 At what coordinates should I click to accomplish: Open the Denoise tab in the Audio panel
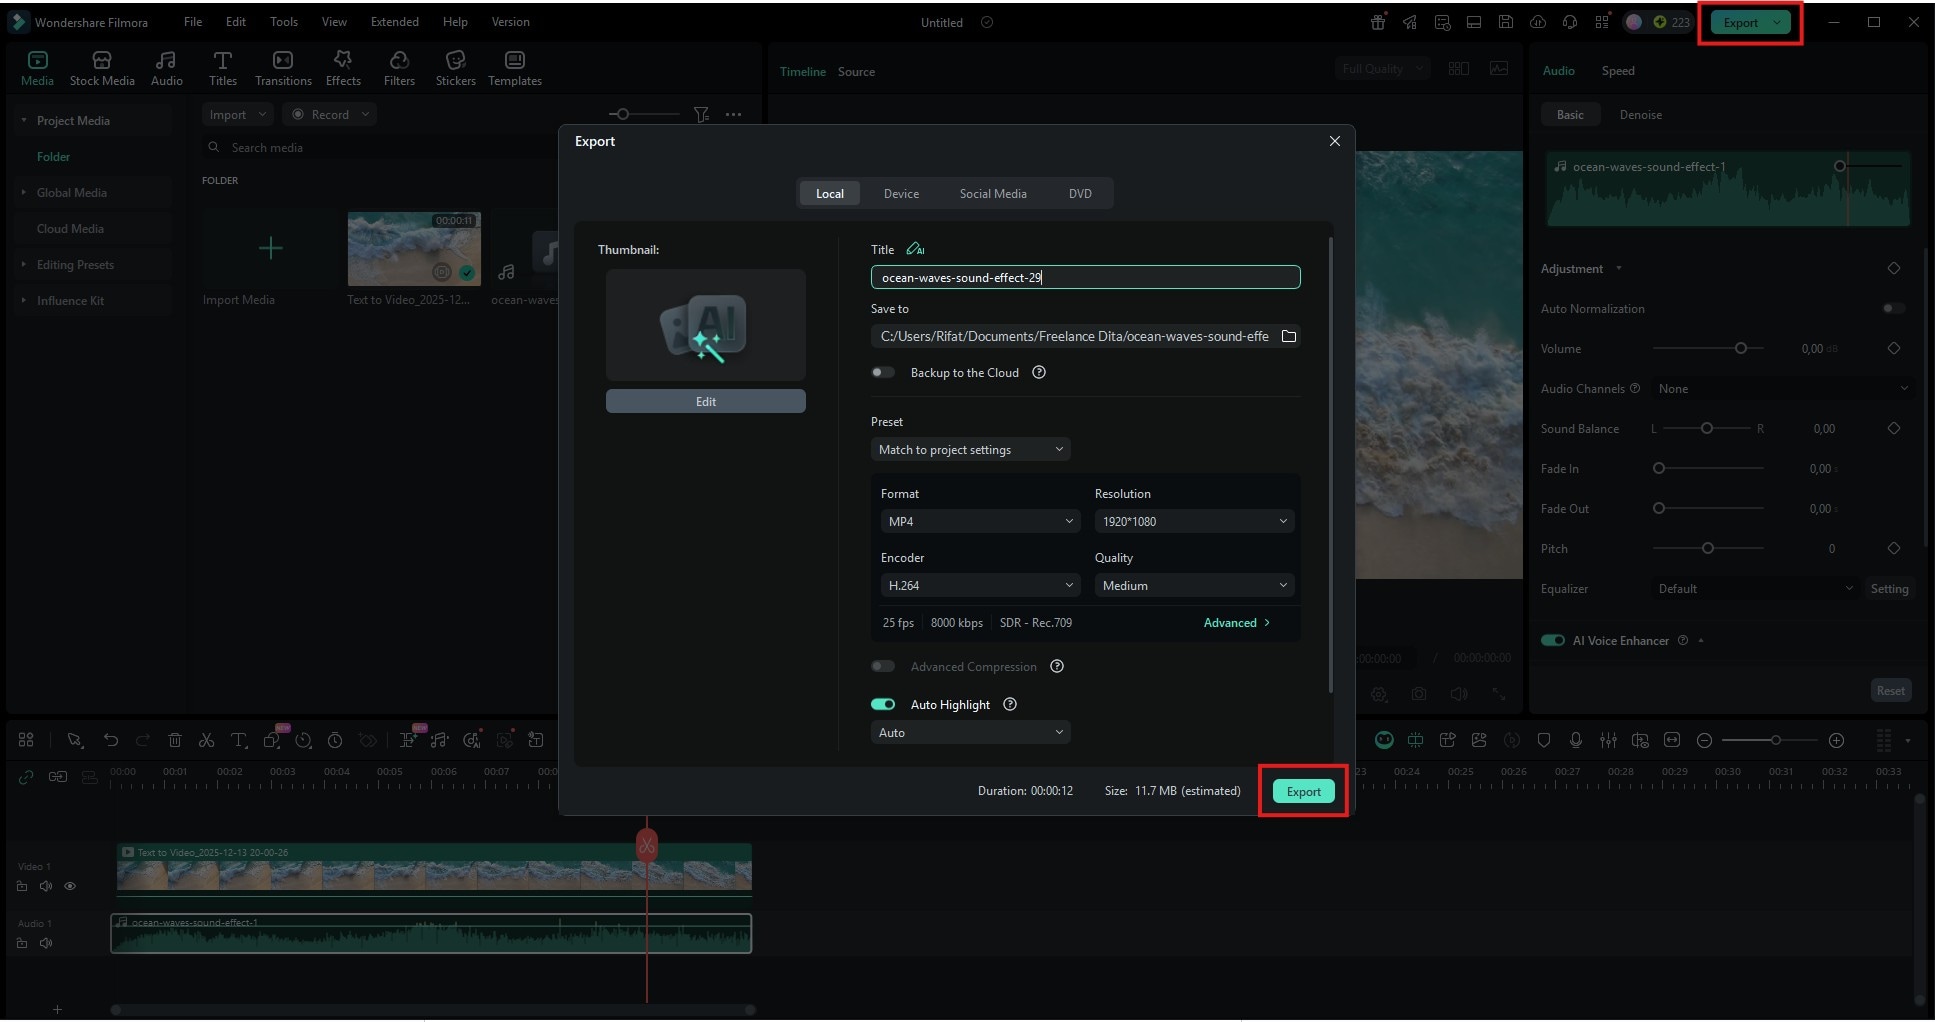(1639, 114)
